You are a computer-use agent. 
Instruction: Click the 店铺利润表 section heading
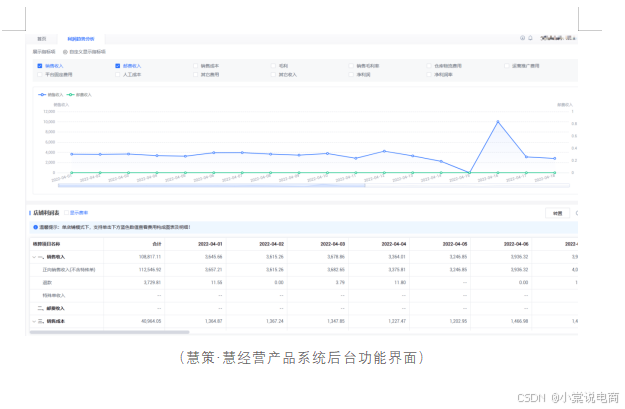(46, 213)
